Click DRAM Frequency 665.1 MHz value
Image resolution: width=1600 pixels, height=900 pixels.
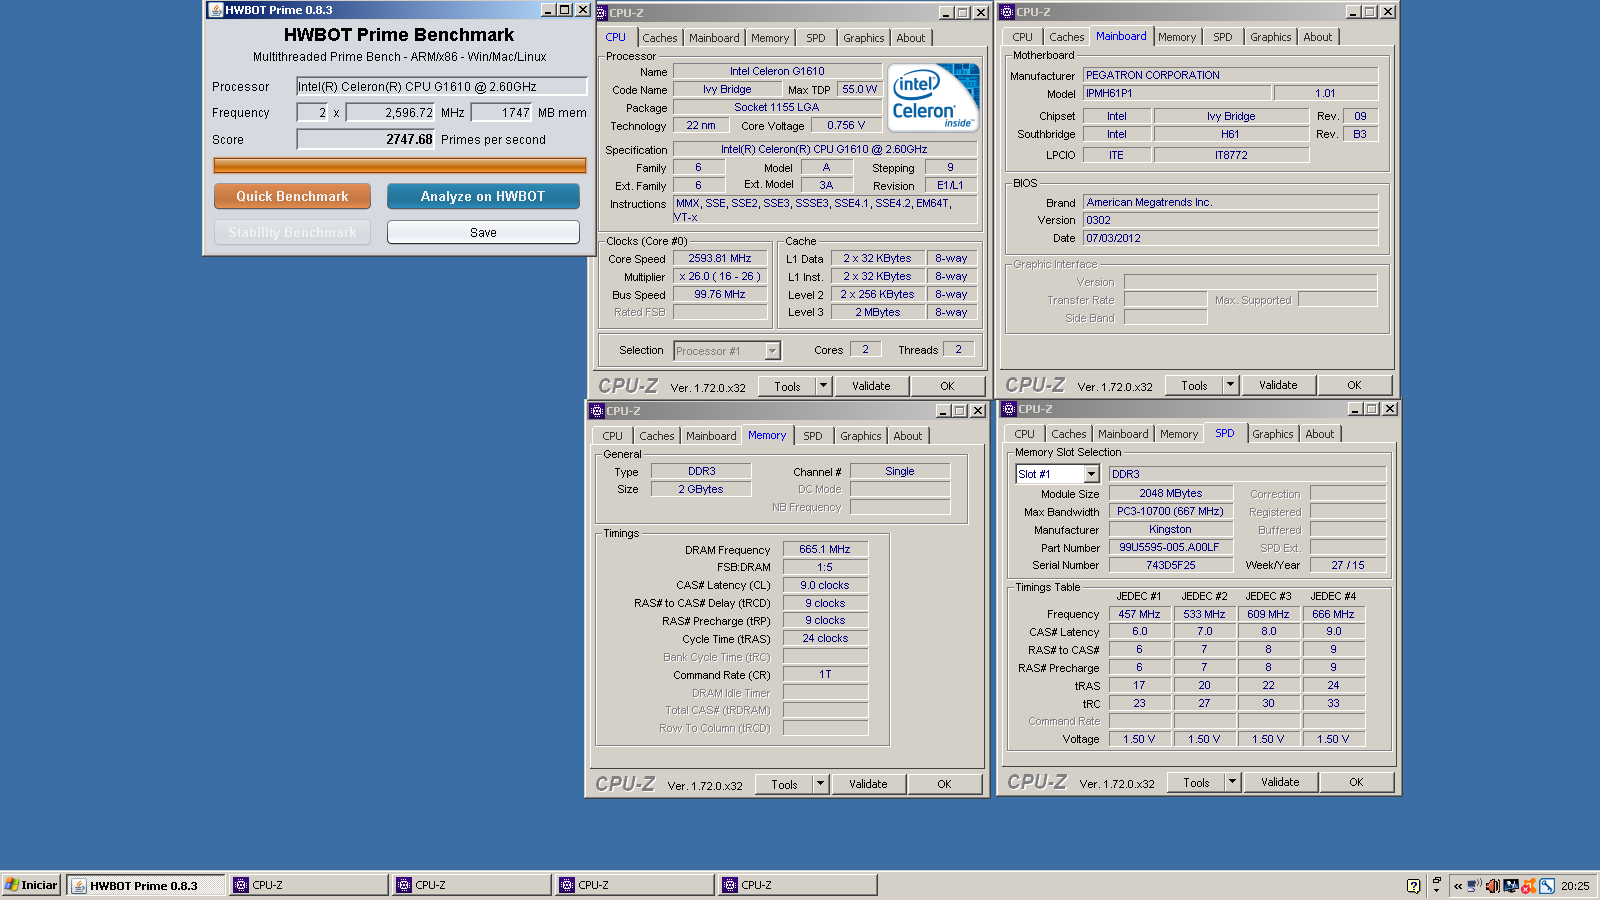coord(825,549)
